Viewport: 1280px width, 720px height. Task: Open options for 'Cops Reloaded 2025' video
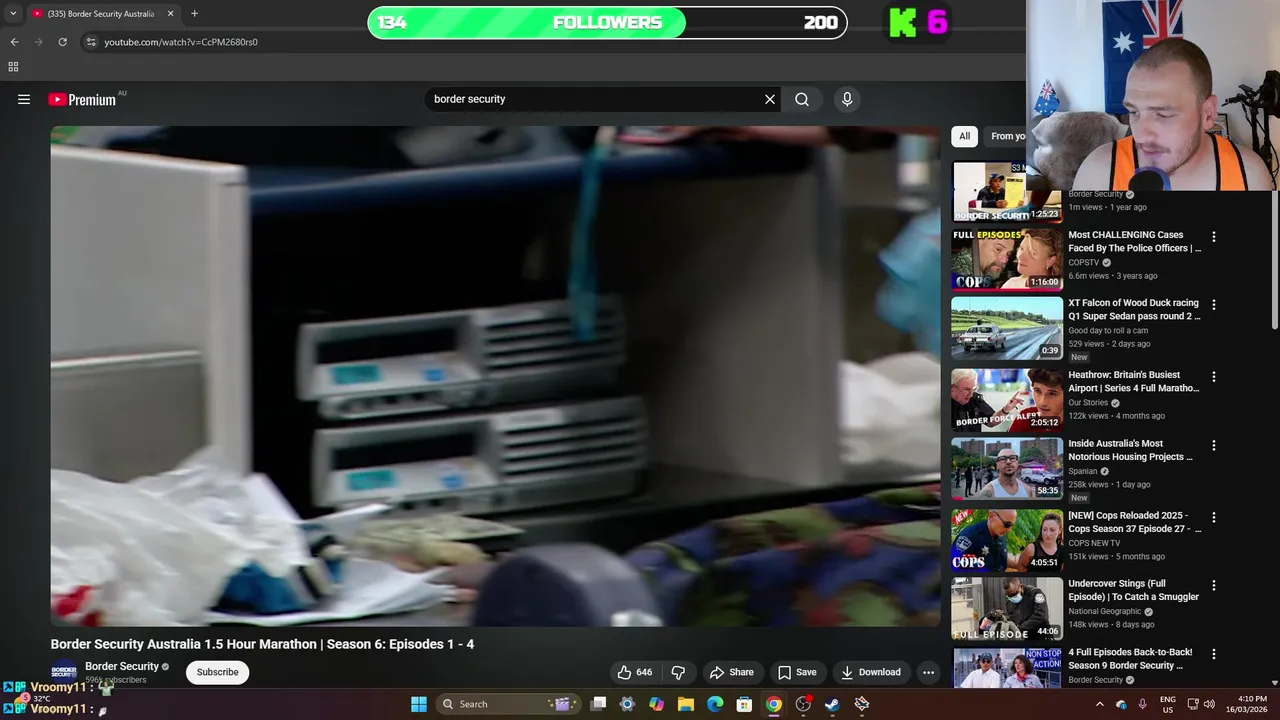tap(1214, 517)
